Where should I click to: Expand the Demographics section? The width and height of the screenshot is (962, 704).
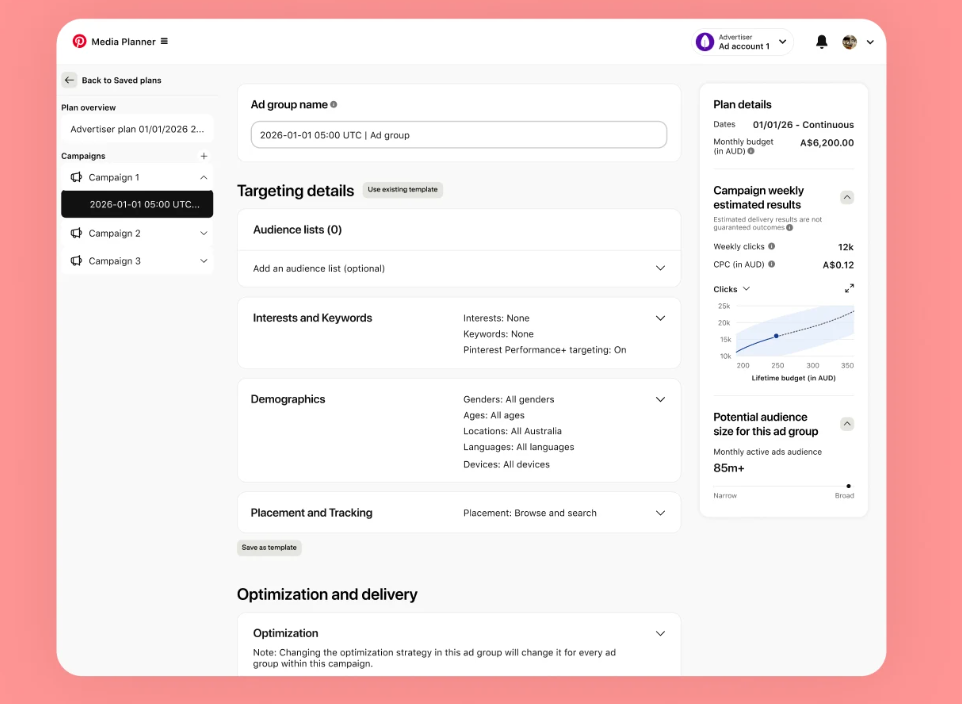660,399
